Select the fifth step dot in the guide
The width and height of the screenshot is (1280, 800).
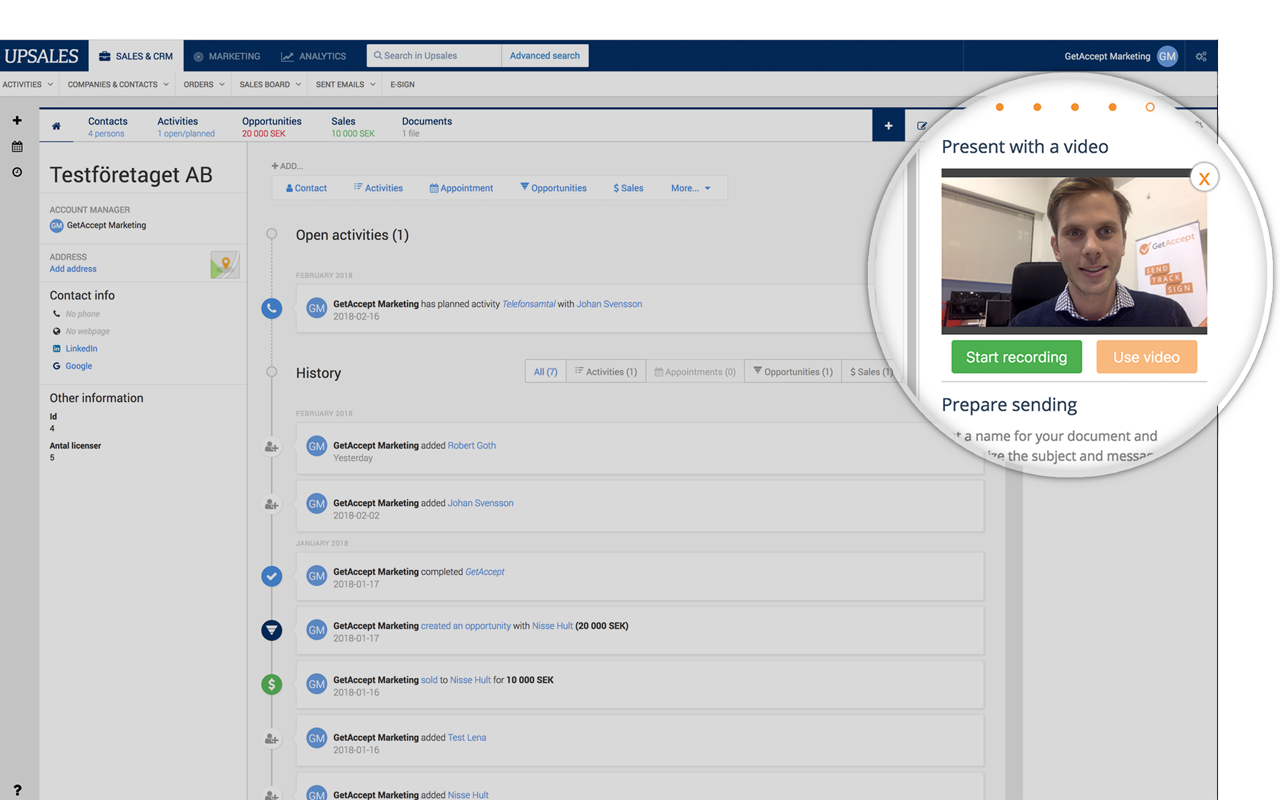[x=1150, y=107]
